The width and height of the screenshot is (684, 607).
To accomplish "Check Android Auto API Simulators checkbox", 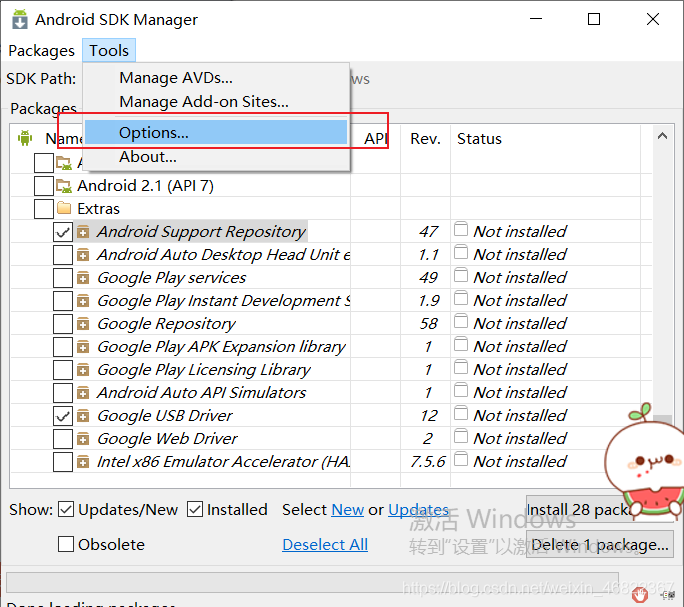I will 63,393.
